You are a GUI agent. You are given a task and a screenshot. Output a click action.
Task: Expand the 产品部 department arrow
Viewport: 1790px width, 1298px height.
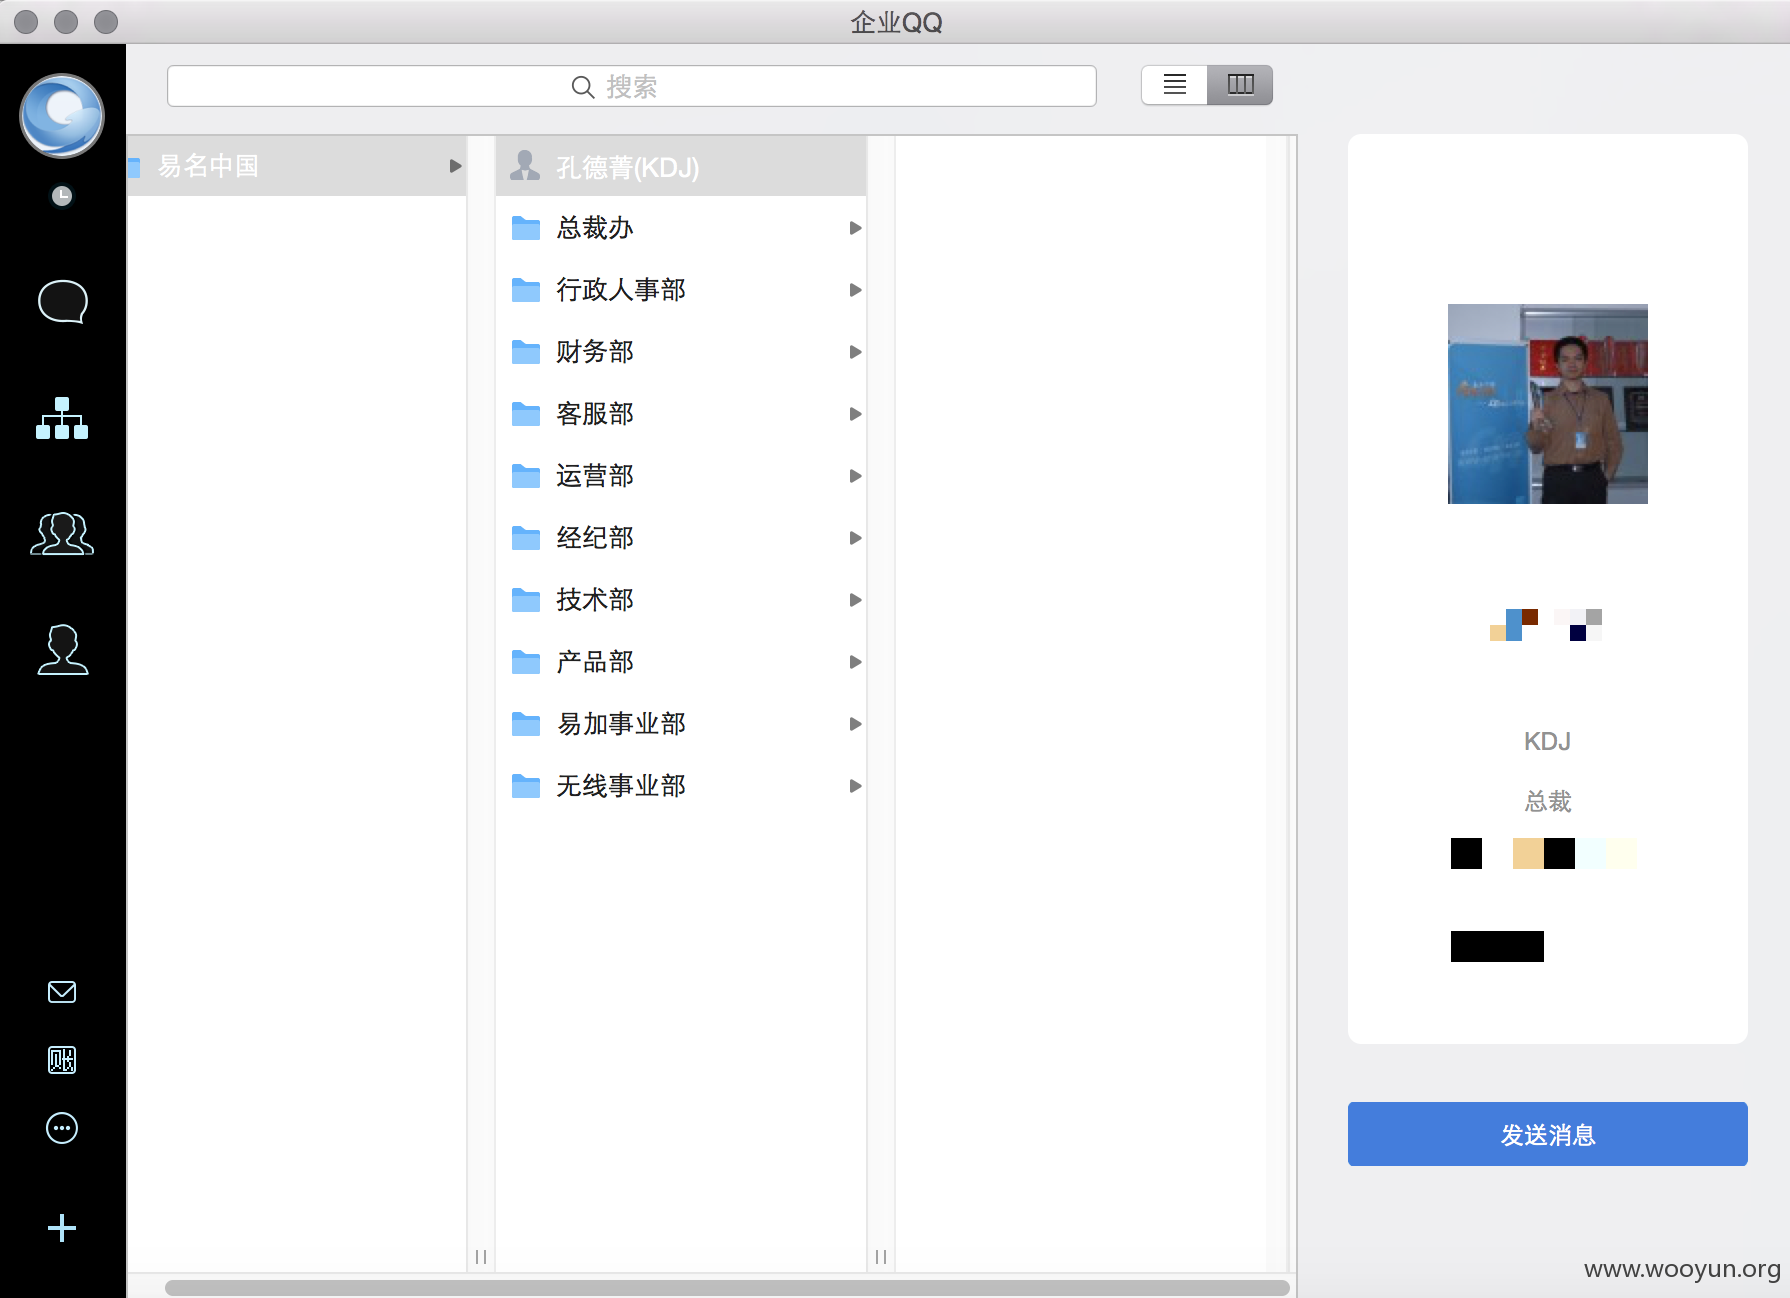pyautogui.click(x=855, y=662)
